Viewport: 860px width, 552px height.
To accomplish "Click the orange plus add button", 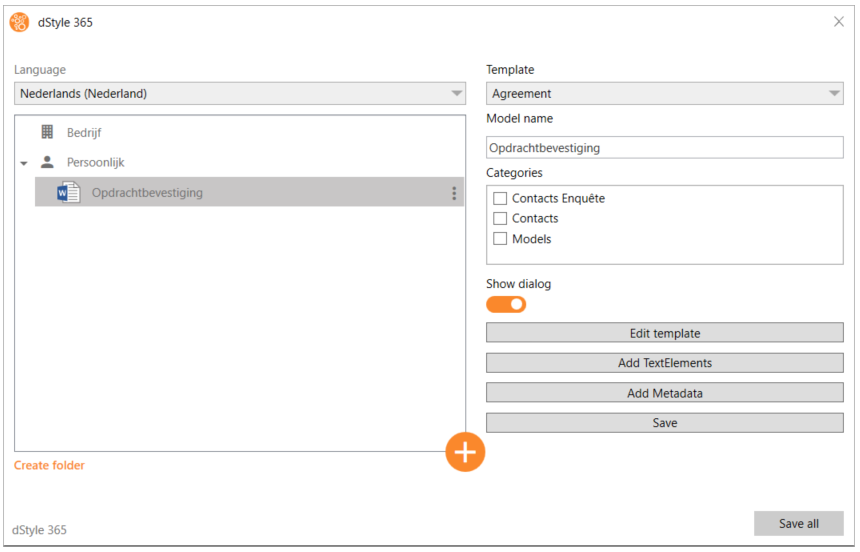I will (x=465, y=452).
